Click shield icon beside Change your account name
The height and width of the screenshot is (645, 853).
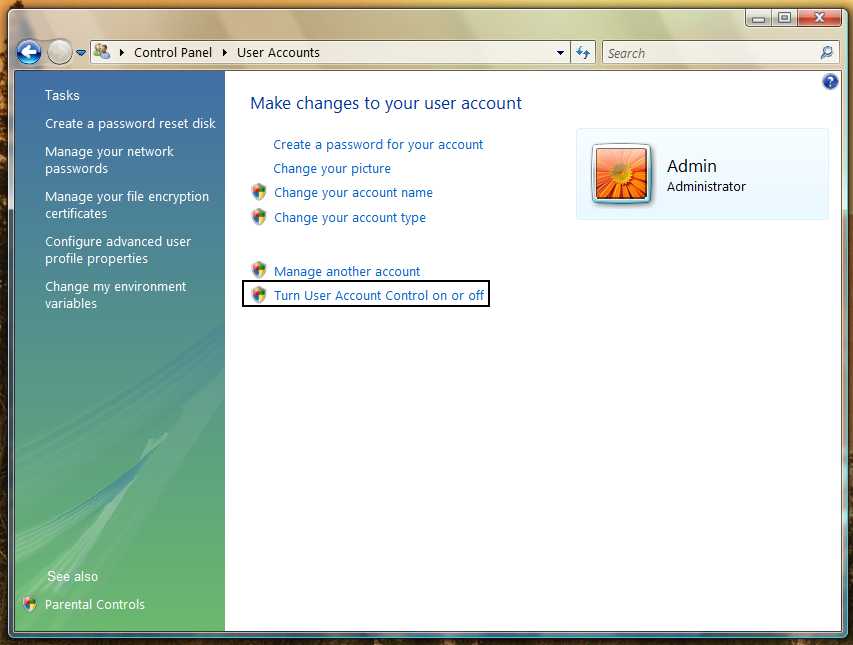(x=259, y=191)
